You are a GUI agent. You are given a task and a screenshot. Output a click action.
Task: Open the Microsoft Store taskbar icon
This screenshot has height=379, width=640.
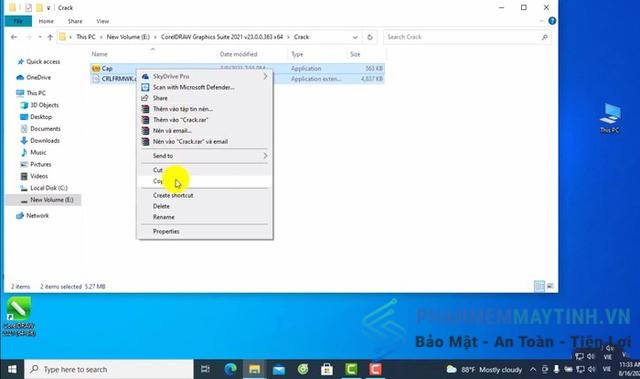pyautogui.click(x=327, y=369)
